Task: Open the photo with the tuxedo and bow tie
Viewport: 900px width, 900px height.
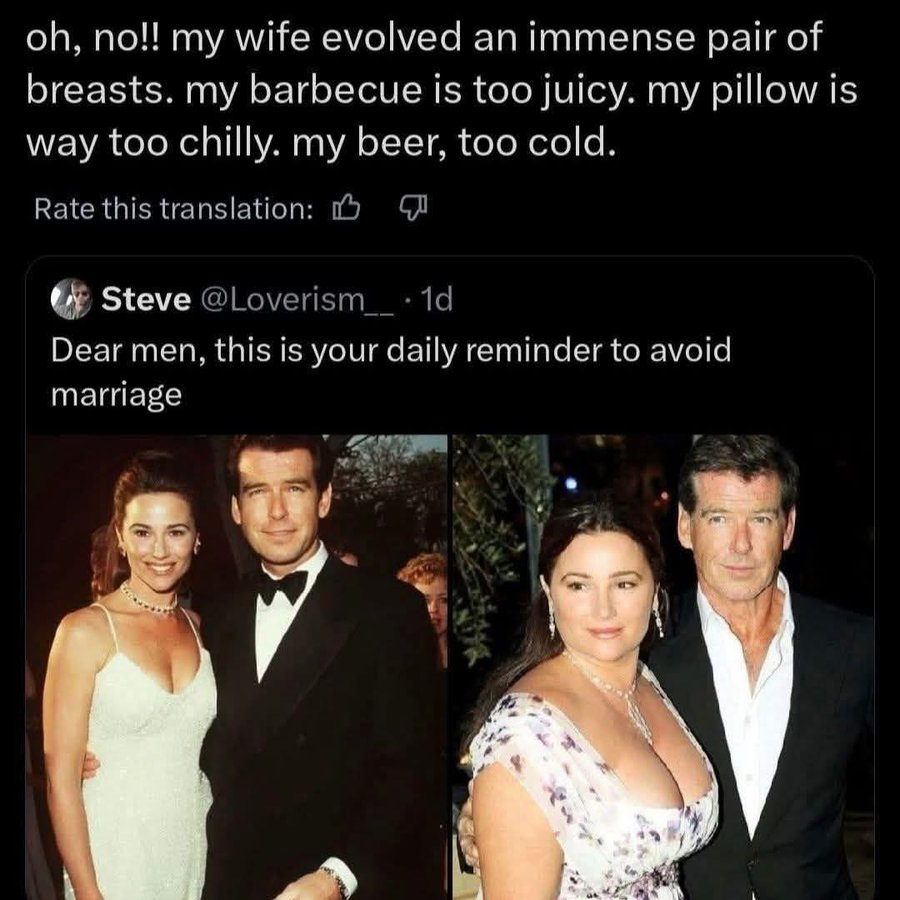Action: pos(236,667)
